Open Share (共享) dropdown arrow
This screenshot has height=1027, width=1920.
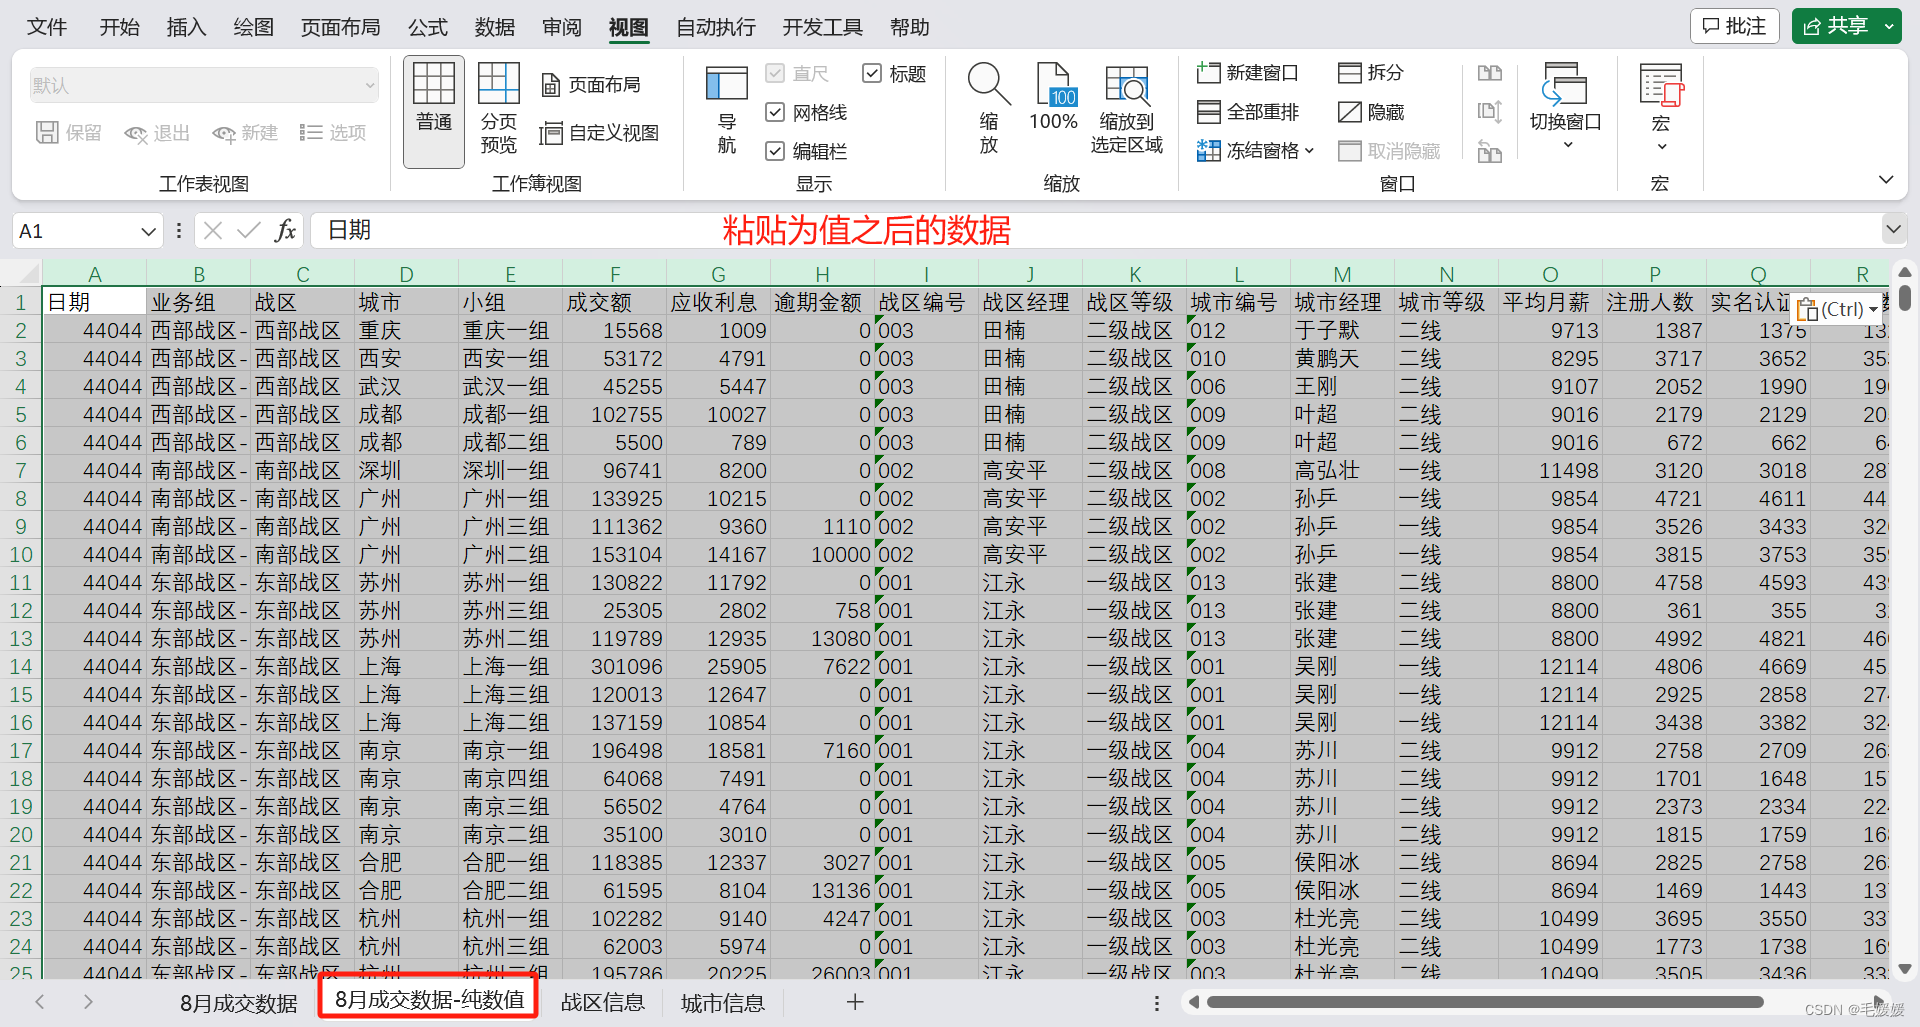[x=1889, y=26]
